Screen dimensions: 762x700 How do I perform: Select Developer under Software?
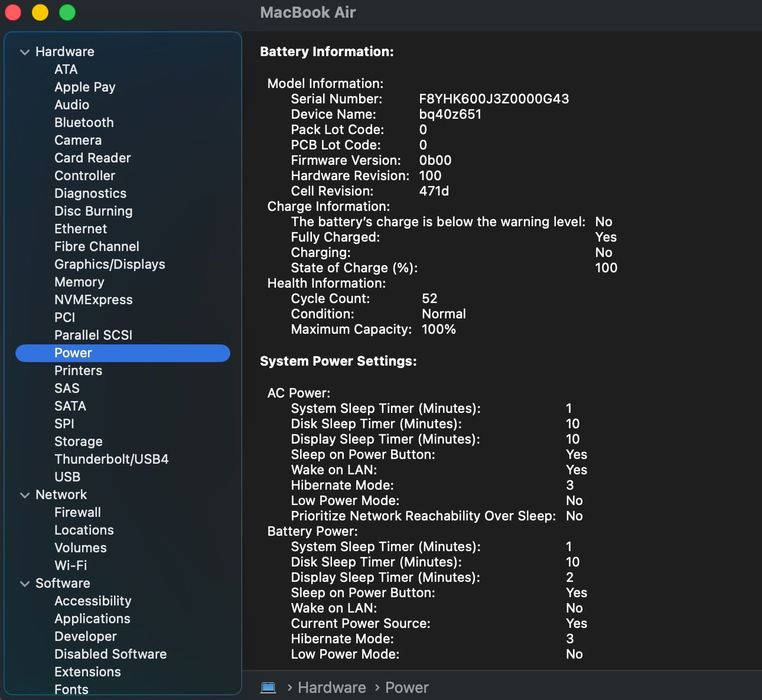click(x=86, y=637)
